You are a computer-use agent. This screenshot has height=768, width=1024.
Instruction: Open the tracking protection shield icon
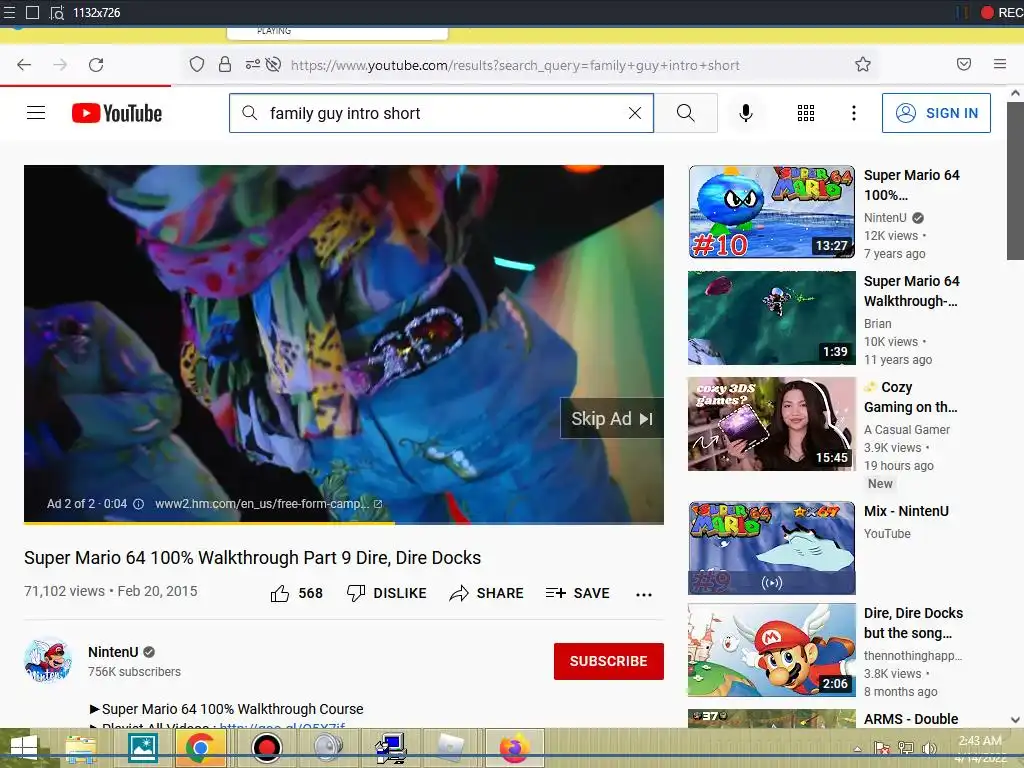click(x=197, y=64)
